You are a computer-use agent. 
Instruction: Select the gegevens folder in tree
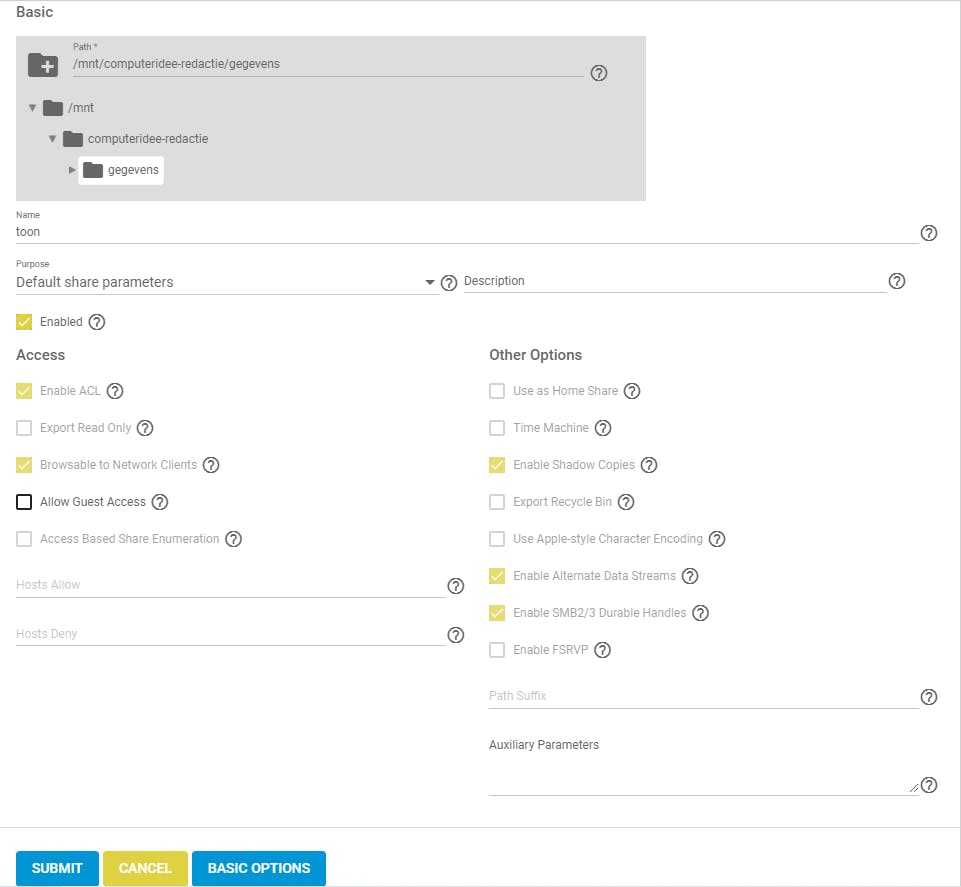tap(133, 170)
